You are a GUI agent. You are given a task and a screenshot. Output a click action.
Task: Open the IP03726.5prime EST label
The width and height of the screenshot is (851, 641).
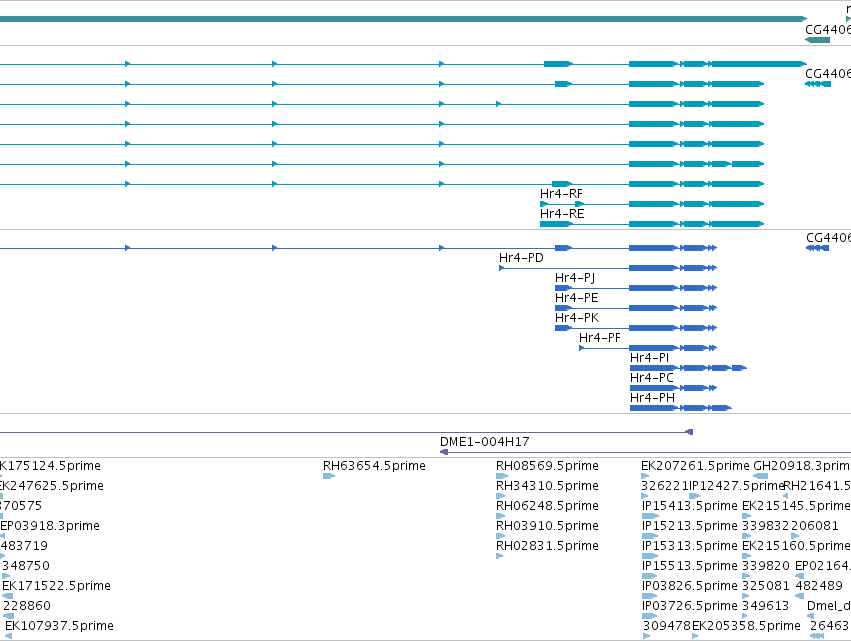click(689, 606)
